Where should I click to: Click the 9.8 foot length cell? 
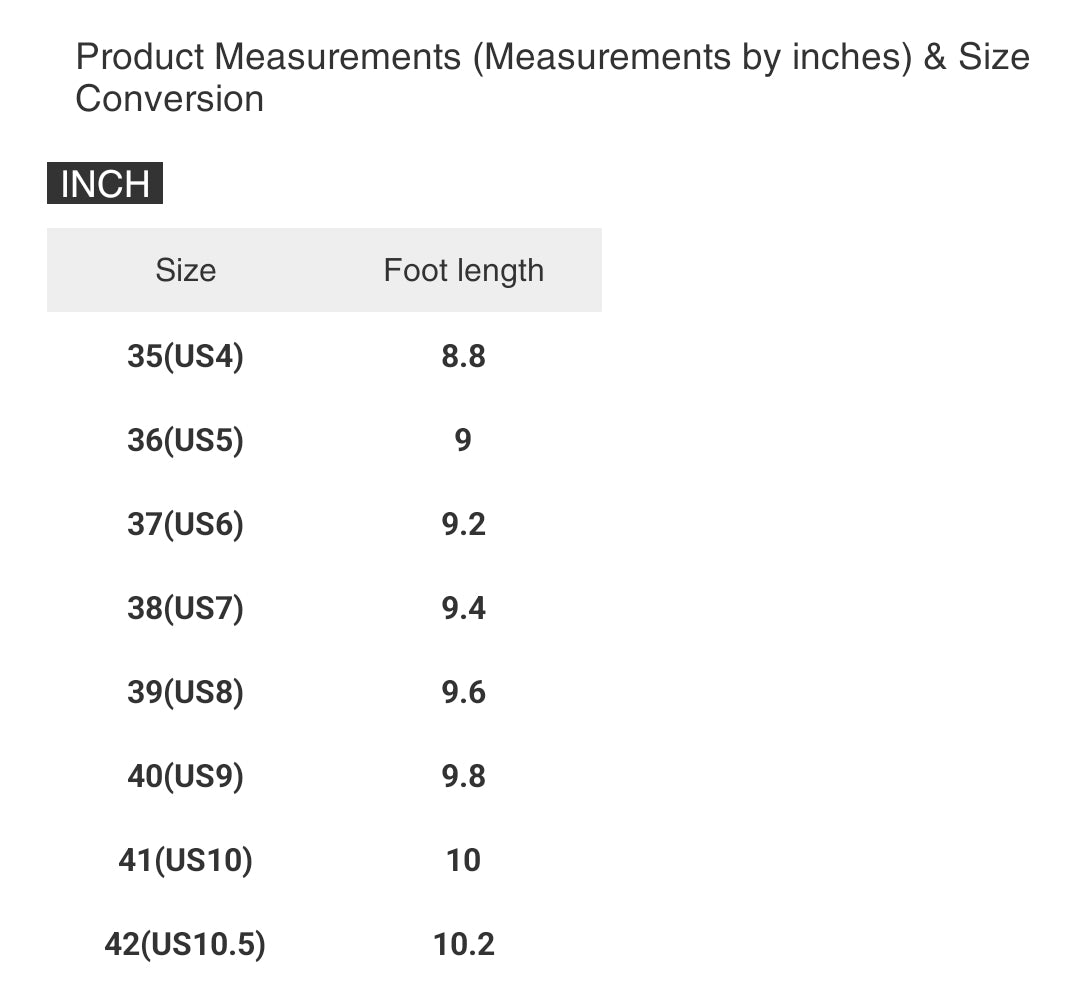click(463, 776)
